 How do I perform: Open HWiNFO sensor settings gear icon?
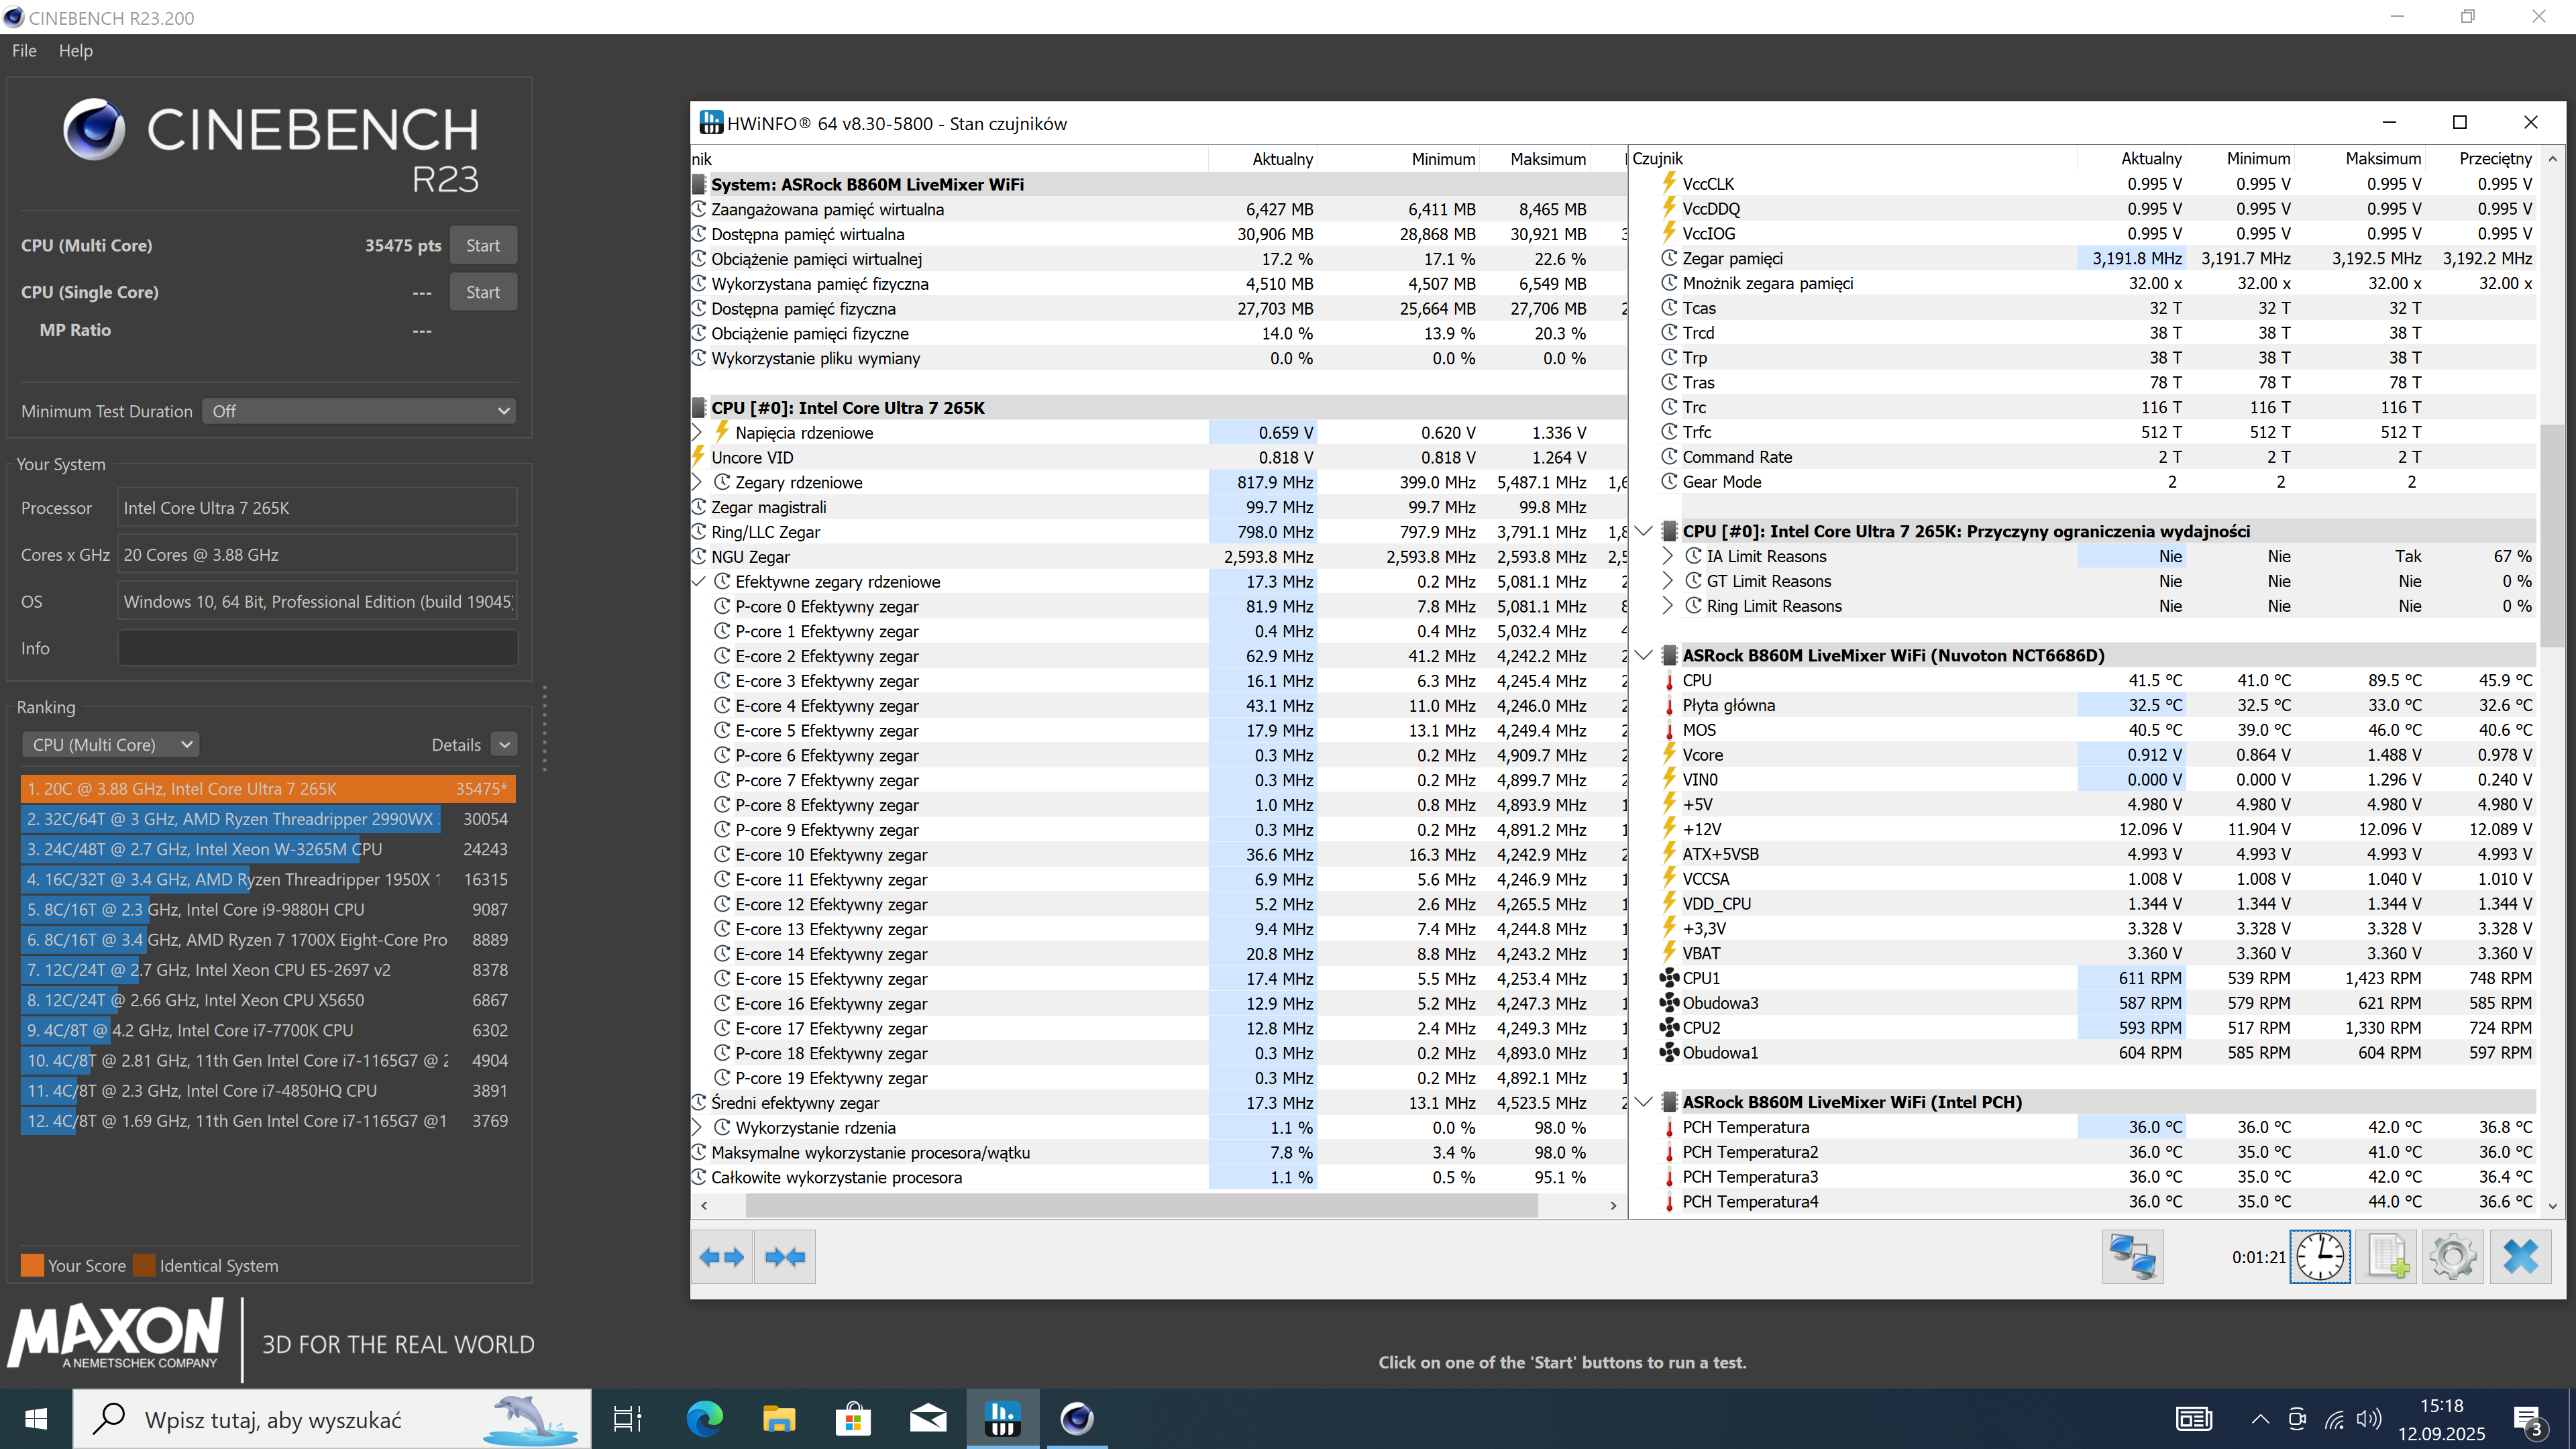[x=2453, y=1257]
